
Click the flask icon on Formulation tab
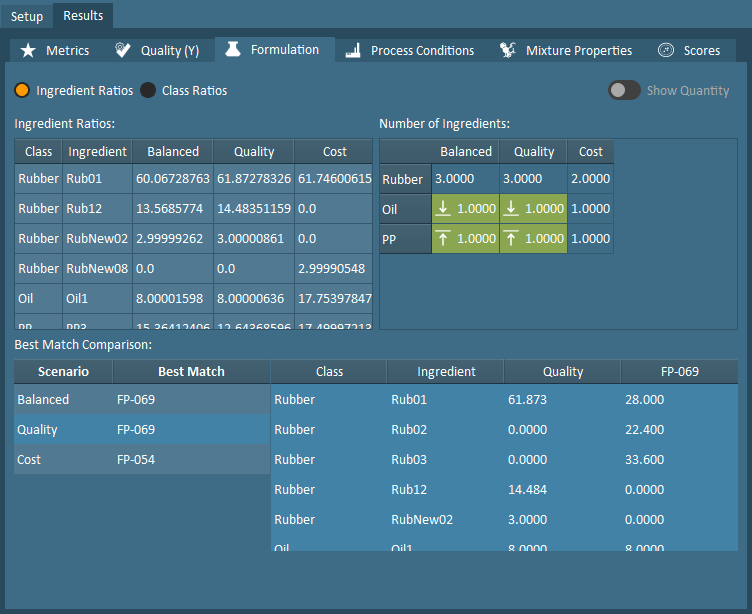(x=233, y=49)
